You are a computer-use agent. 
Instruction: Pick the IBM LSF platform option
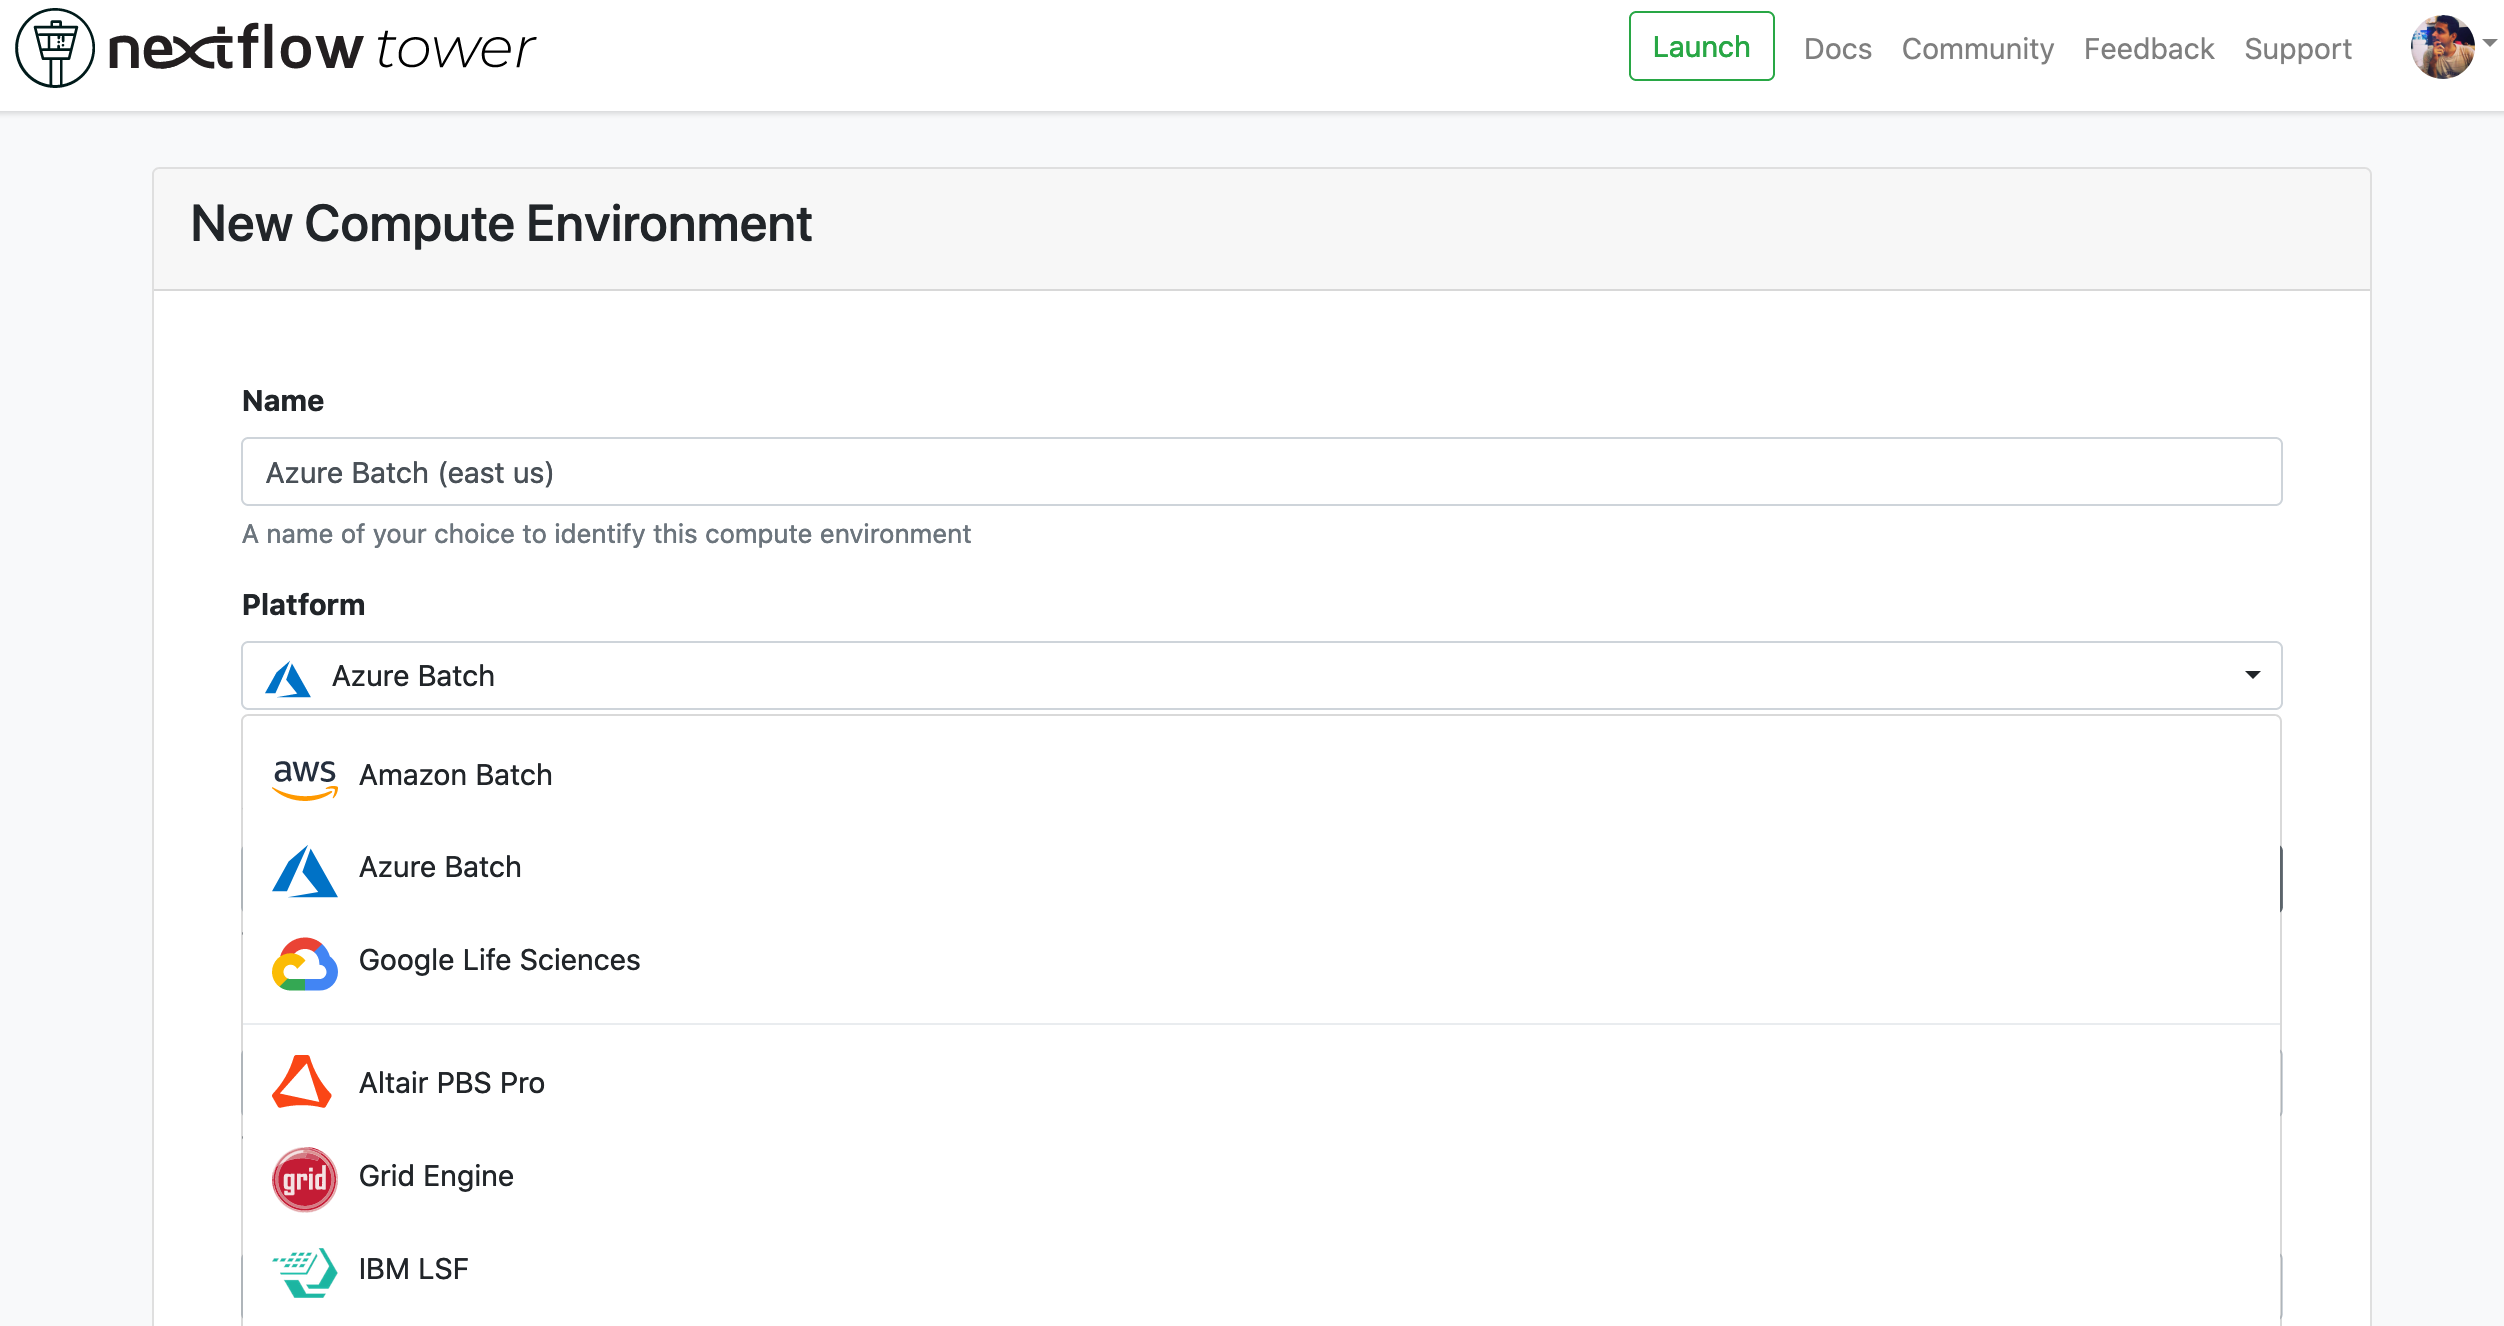[x=413, y=1269]
